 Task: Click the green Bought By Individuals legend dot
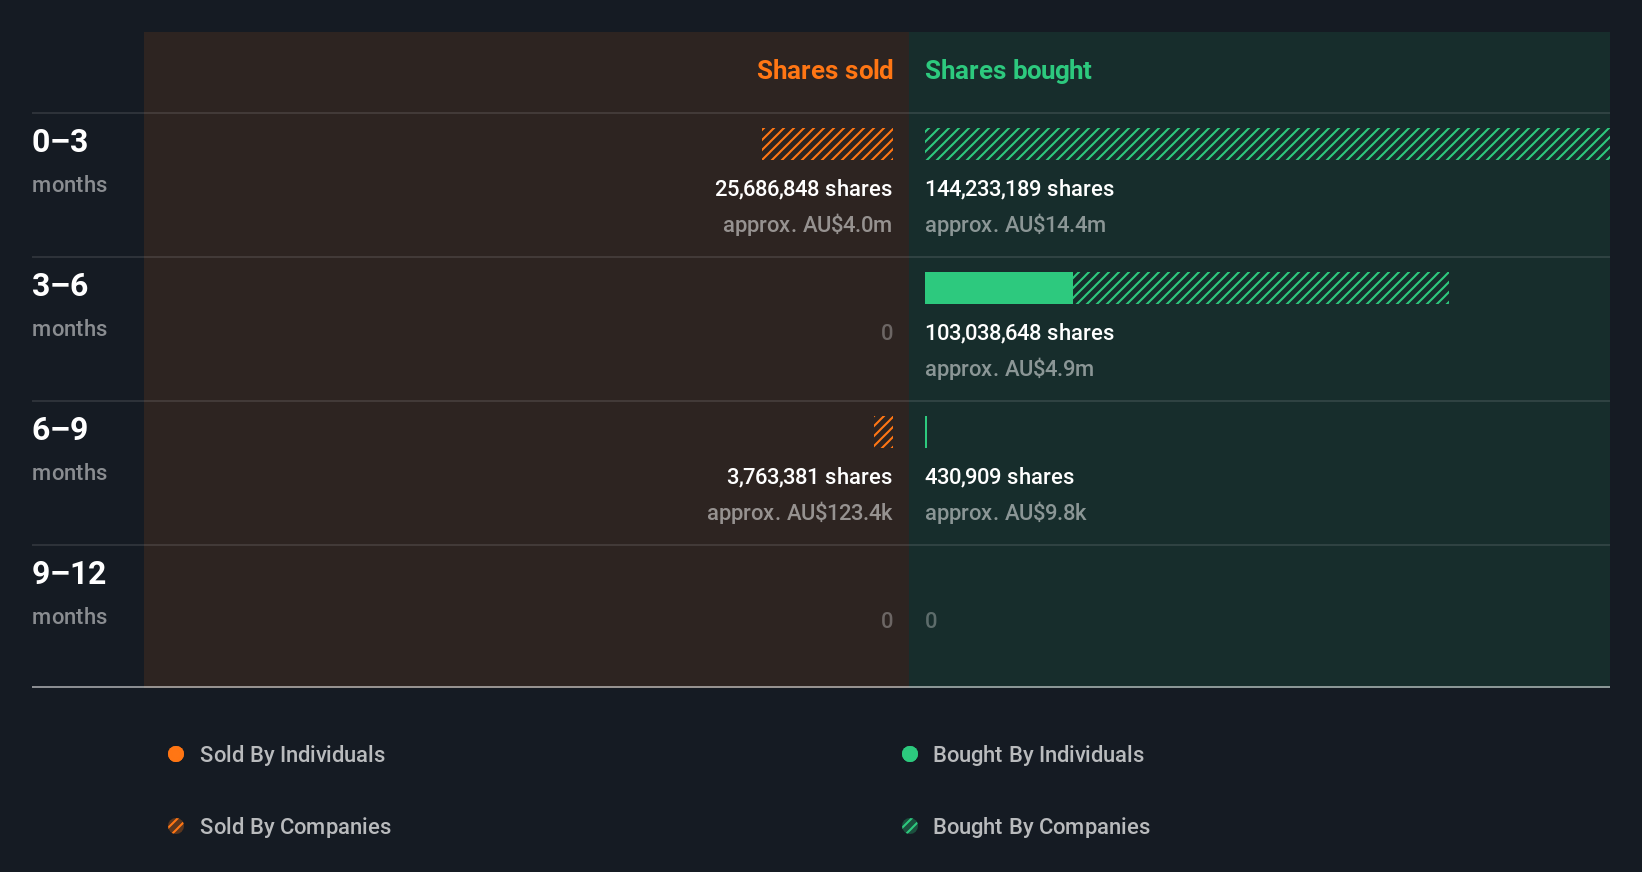[x=910, y=754]
